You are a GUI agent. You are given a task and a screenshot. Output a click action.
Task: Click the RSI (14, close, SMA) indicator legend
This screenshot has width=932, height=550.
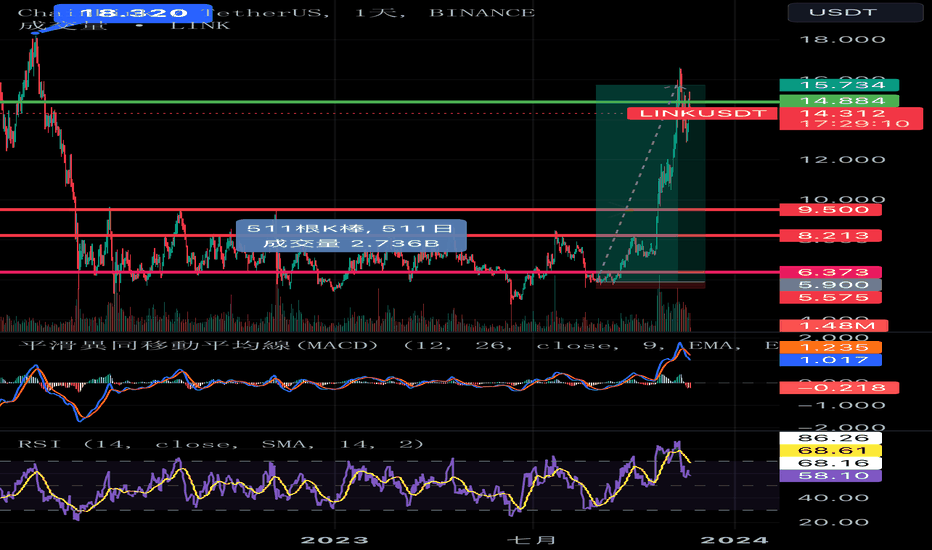221,444
